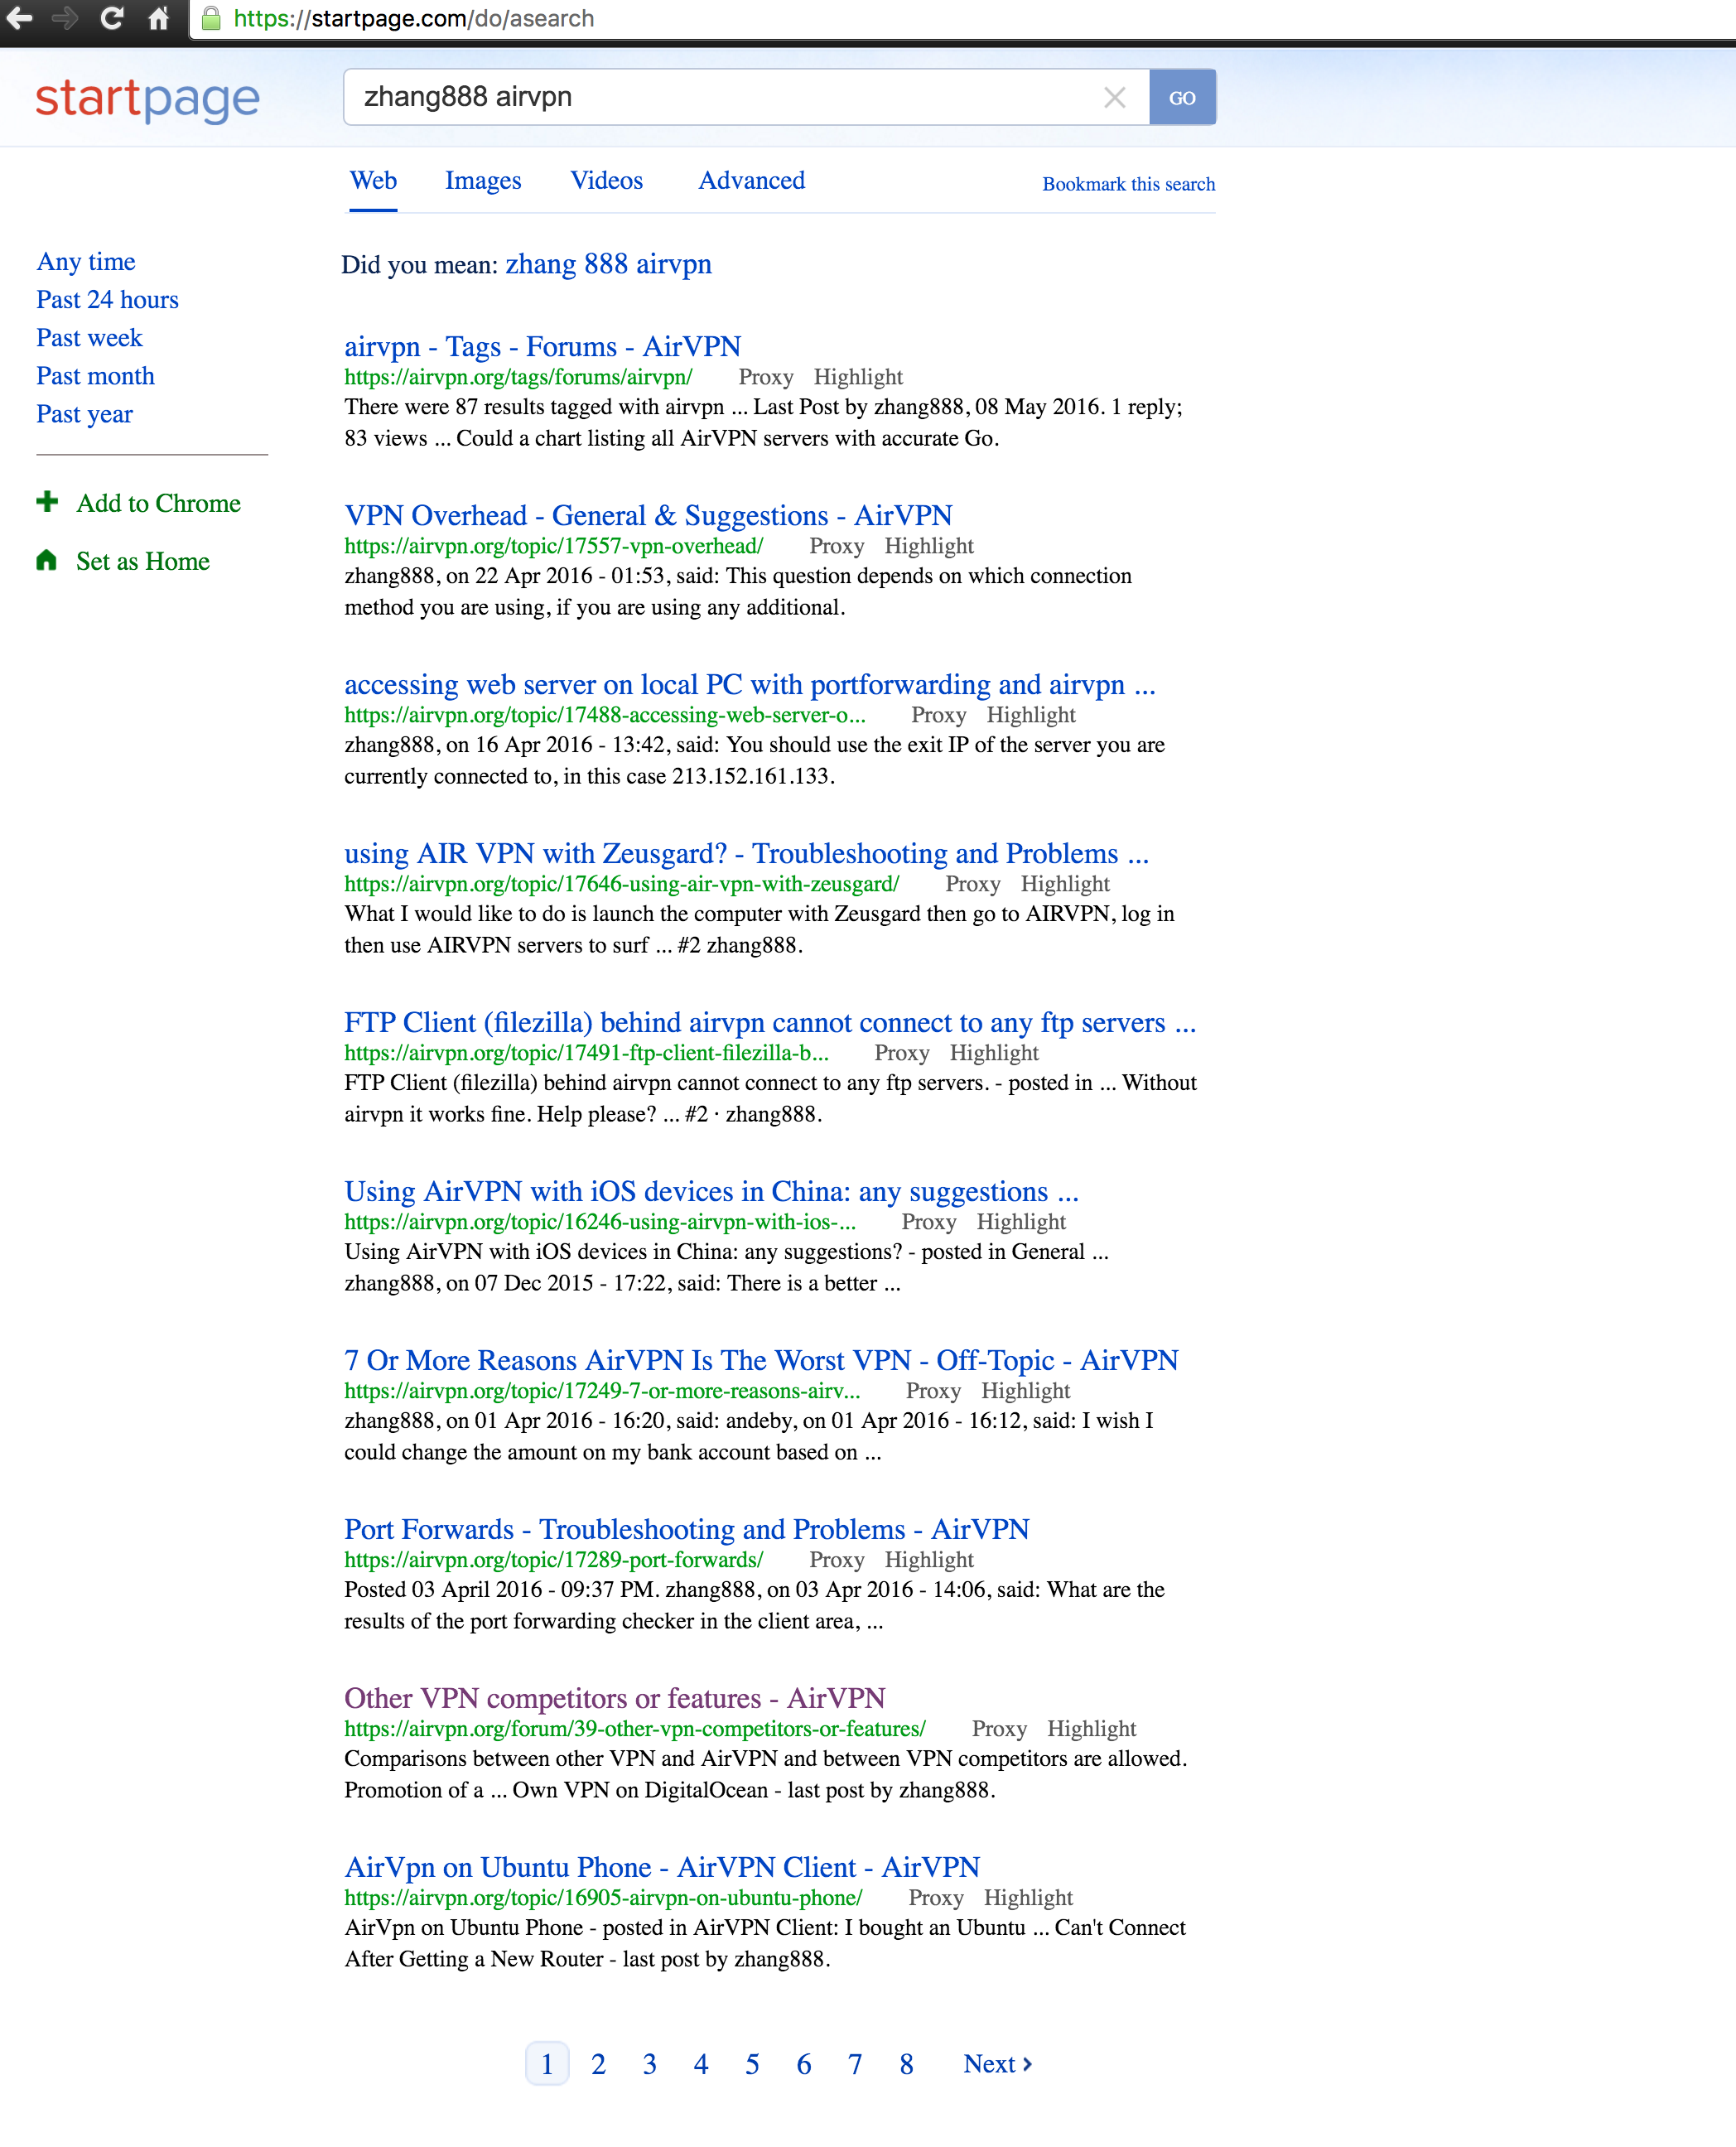Filter results by Past 24 hours
The image size is (1736, 2147).
(x=107, y=300)
